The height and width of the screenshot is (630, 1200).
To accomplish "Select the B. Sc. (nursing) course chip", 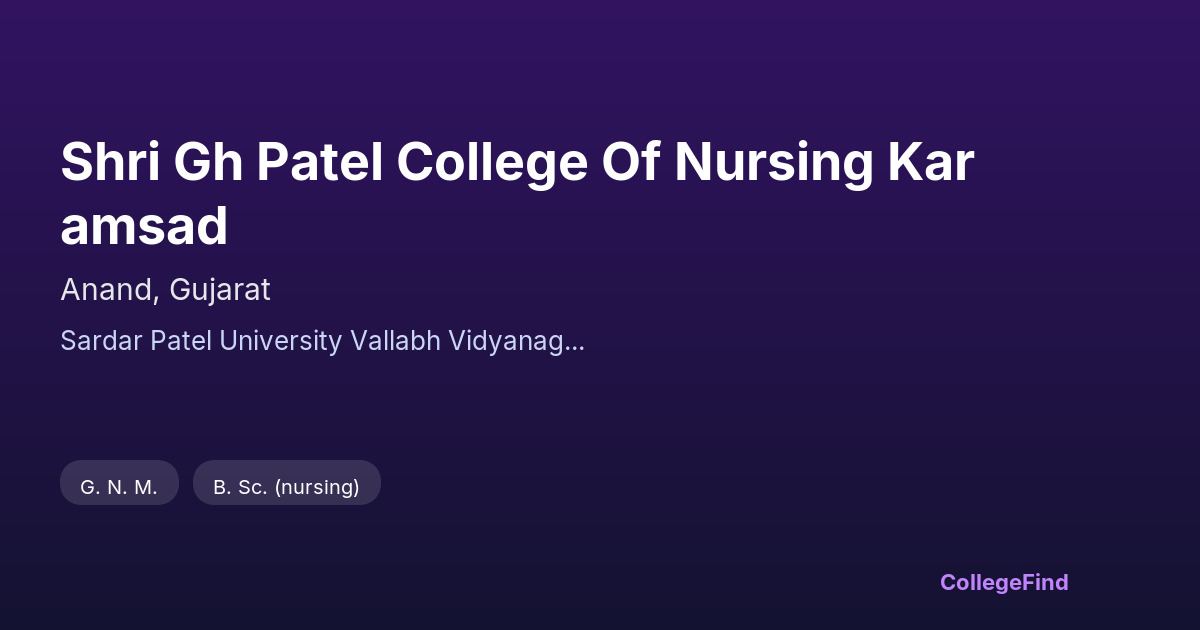I will 286,487.
